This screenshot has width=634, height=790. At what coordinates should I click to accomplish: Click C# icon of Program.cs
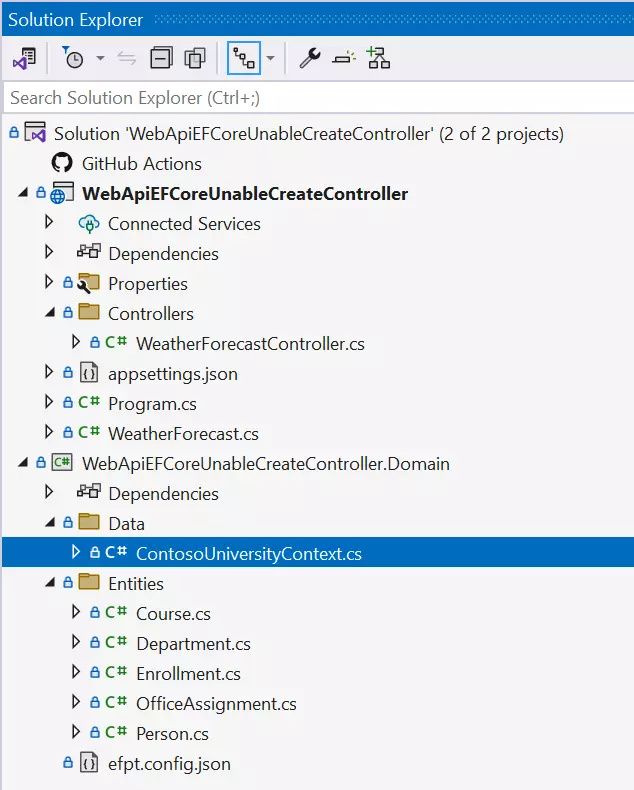[89, 403]
